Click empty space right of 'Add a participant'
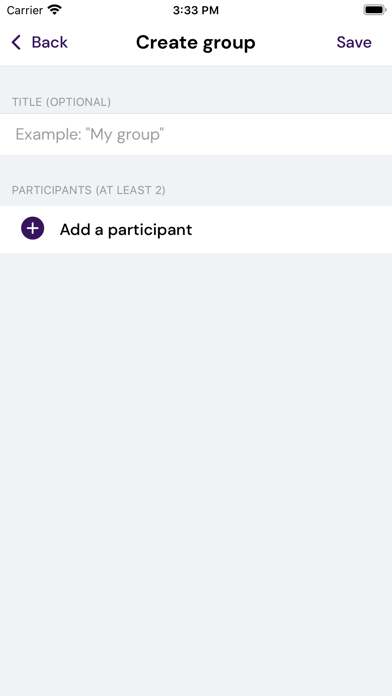The image size is (392, 696). [293, 229]
